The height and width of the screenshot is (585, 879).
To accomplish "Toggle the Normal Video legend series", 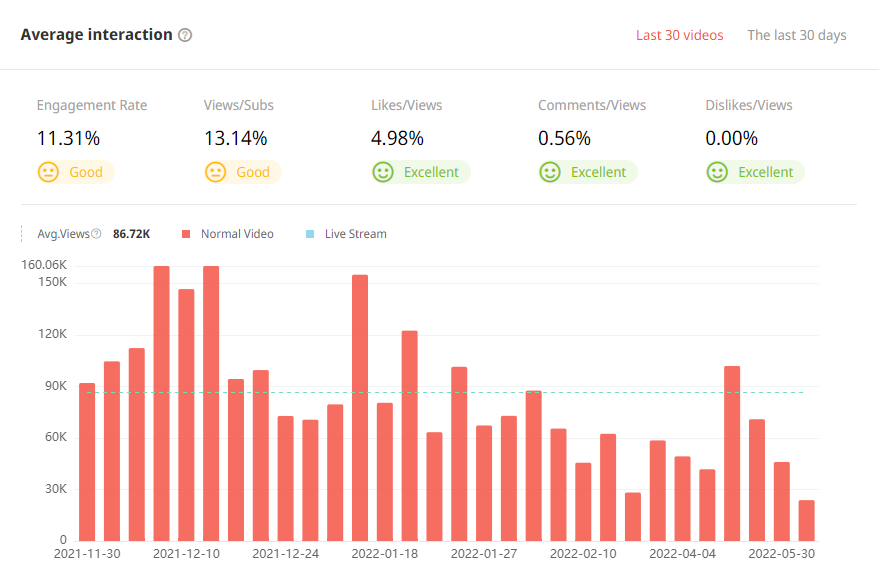I will (236, 234).
